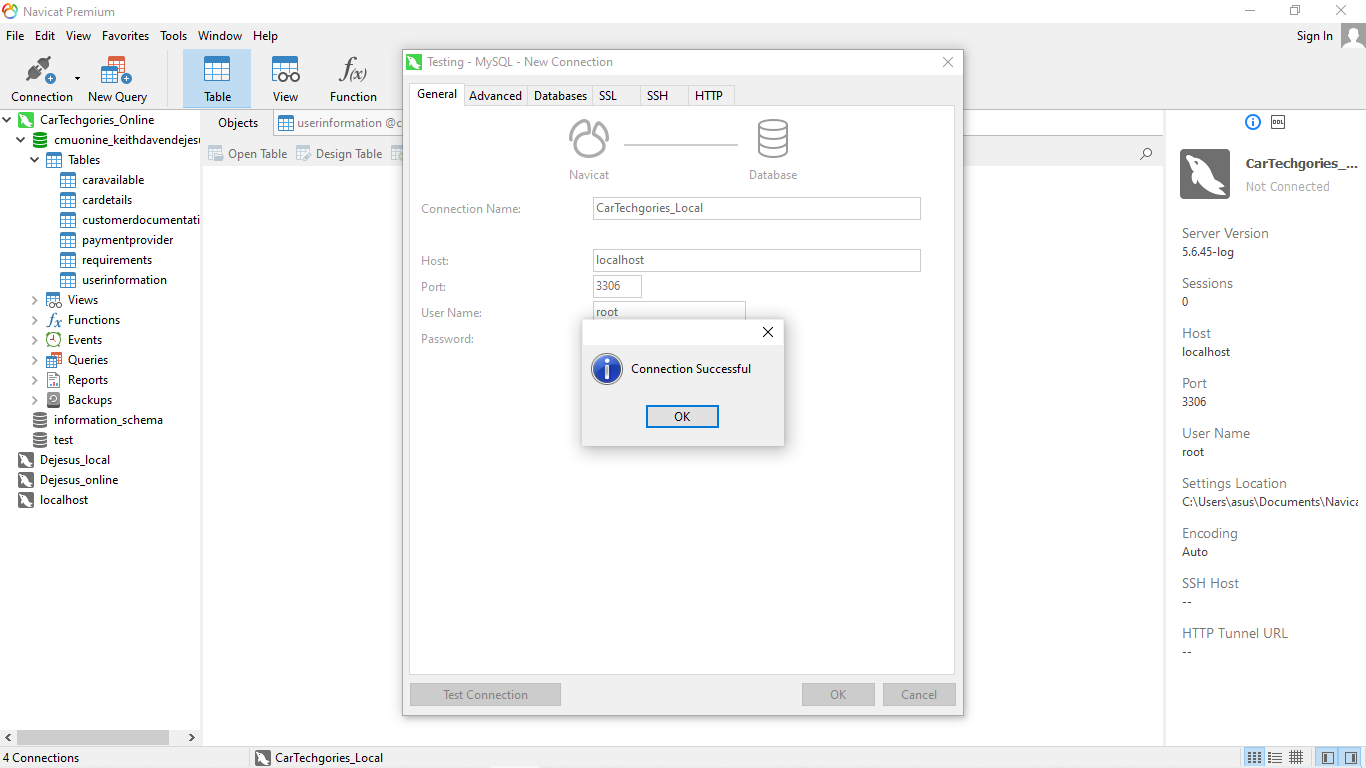The width and height of the screenshot is (1366, 768).
Task: Switch to the Advanced tab
Action: (495, 95)
